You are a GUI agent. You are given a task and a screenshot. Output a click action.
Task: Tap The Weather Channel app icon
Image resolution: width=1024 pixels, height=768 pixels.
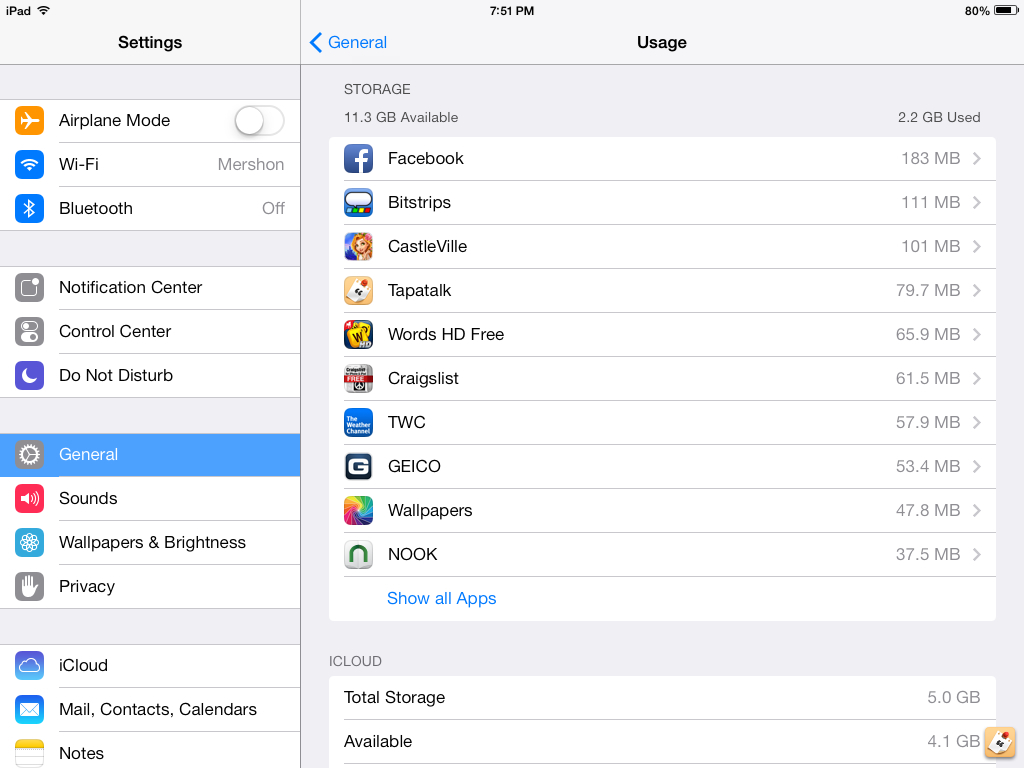[359, 423]
